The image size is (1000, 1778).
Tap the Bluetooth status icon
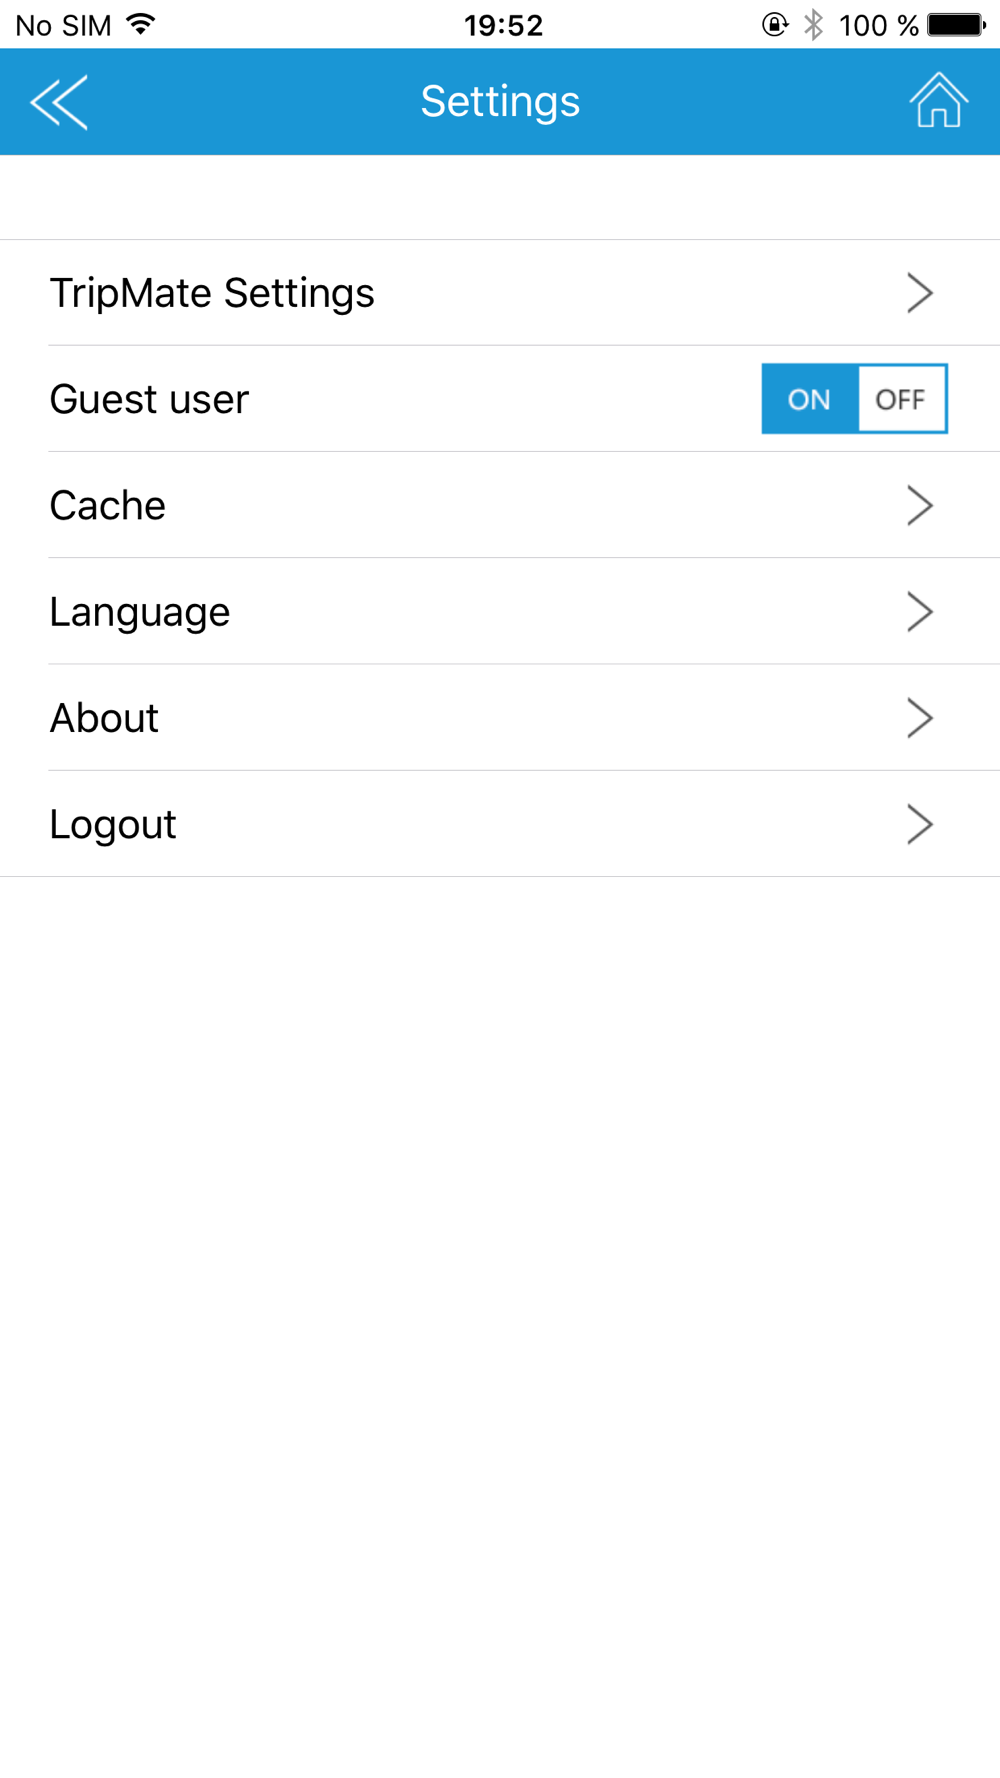click(814, 24)
